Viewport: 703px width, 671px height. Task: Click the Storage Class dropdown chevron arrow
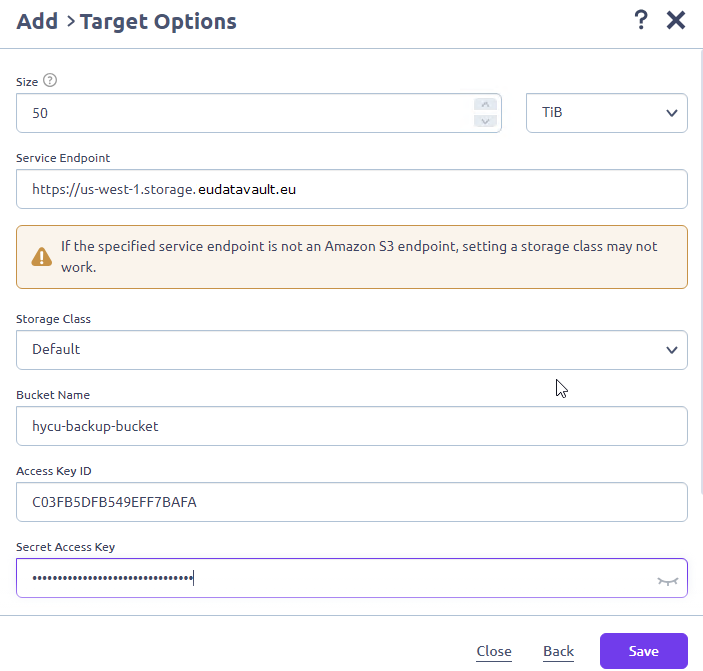click(x=671, y=350)
